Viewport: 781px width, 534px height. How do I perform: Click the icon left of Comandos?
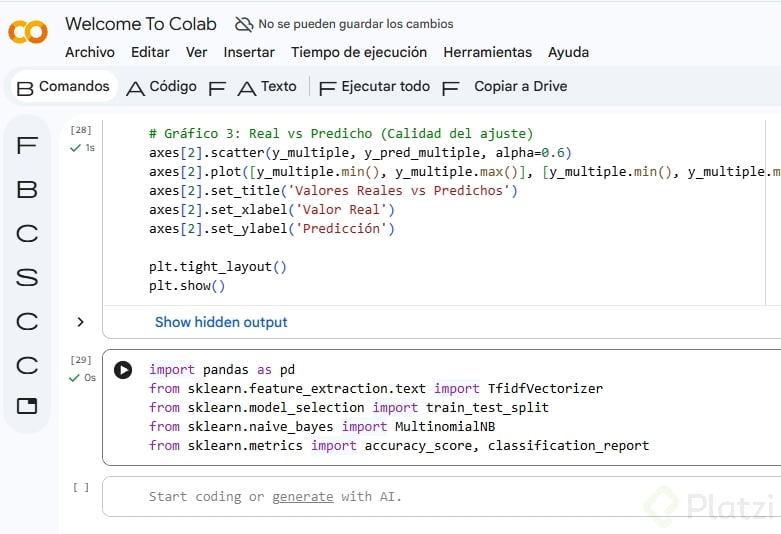(25, 88)
